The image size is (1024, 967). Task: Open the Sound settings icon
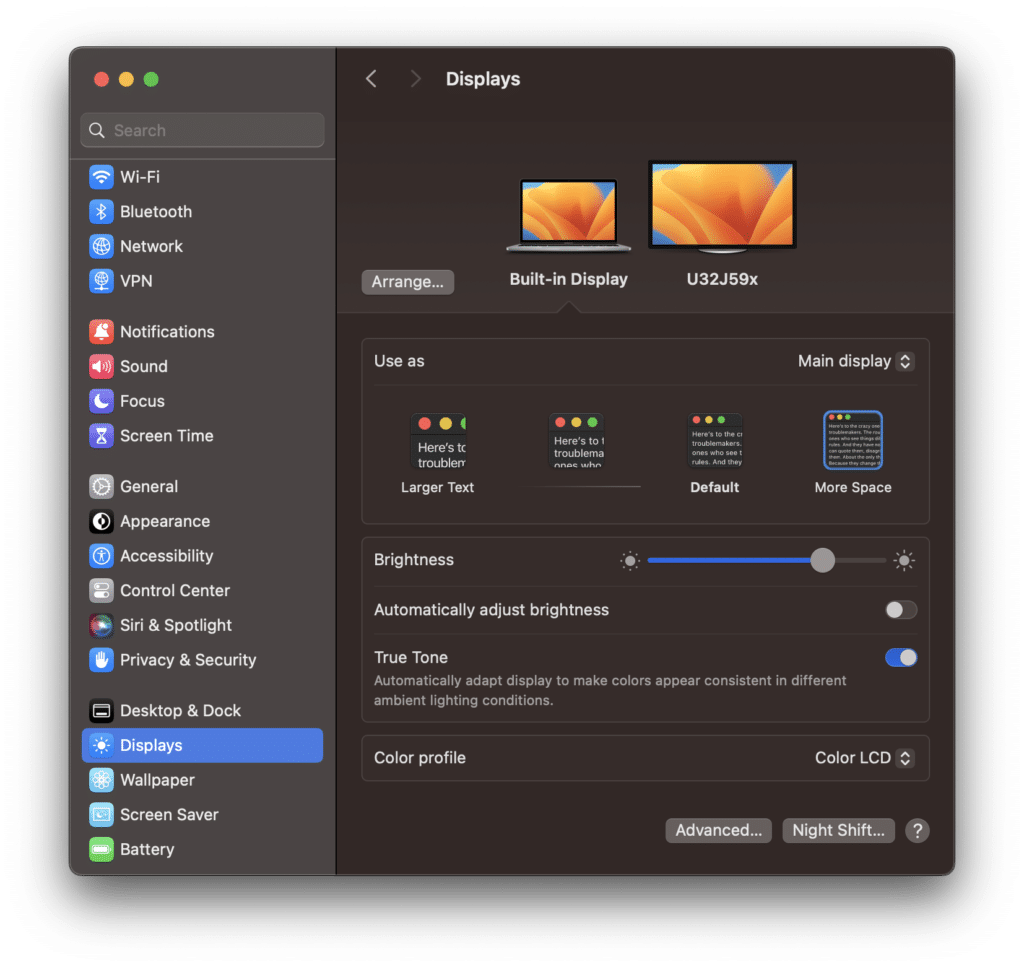point(143,366)
